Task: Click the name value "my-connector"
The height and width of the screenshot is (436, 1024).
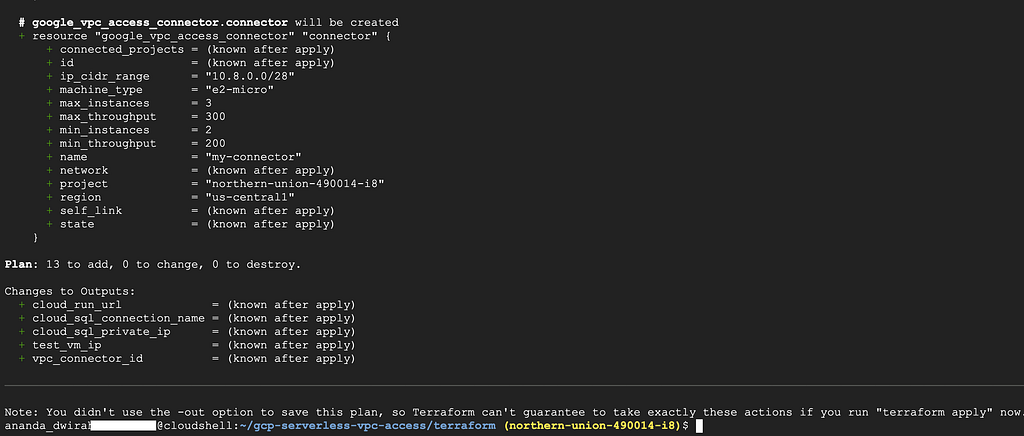Action: coord(253,157)
